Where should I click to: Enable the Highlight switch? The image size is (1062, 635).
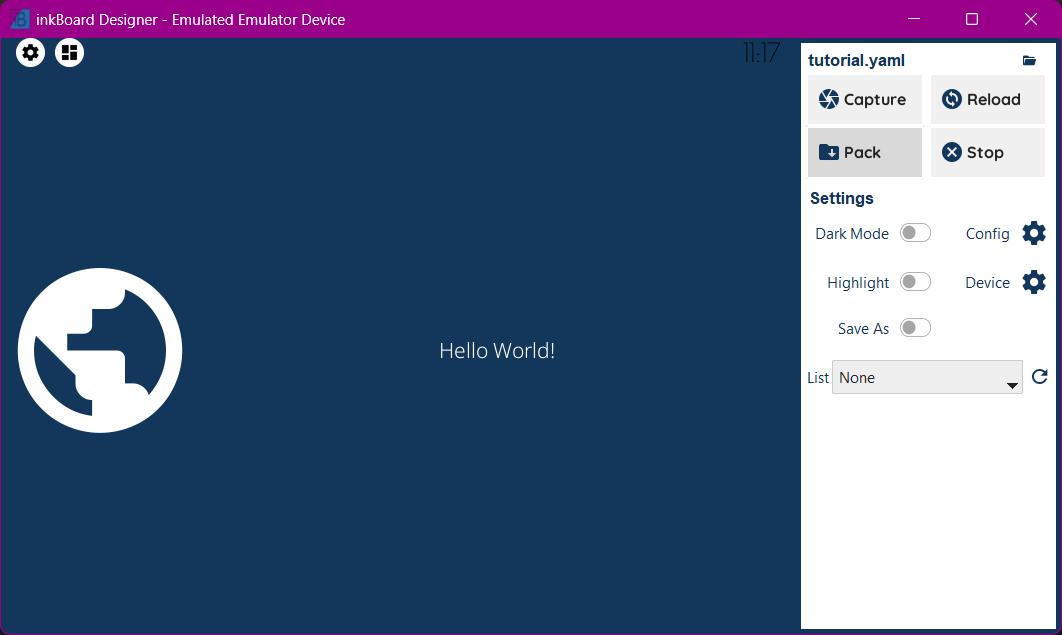(x=915, y=282)
